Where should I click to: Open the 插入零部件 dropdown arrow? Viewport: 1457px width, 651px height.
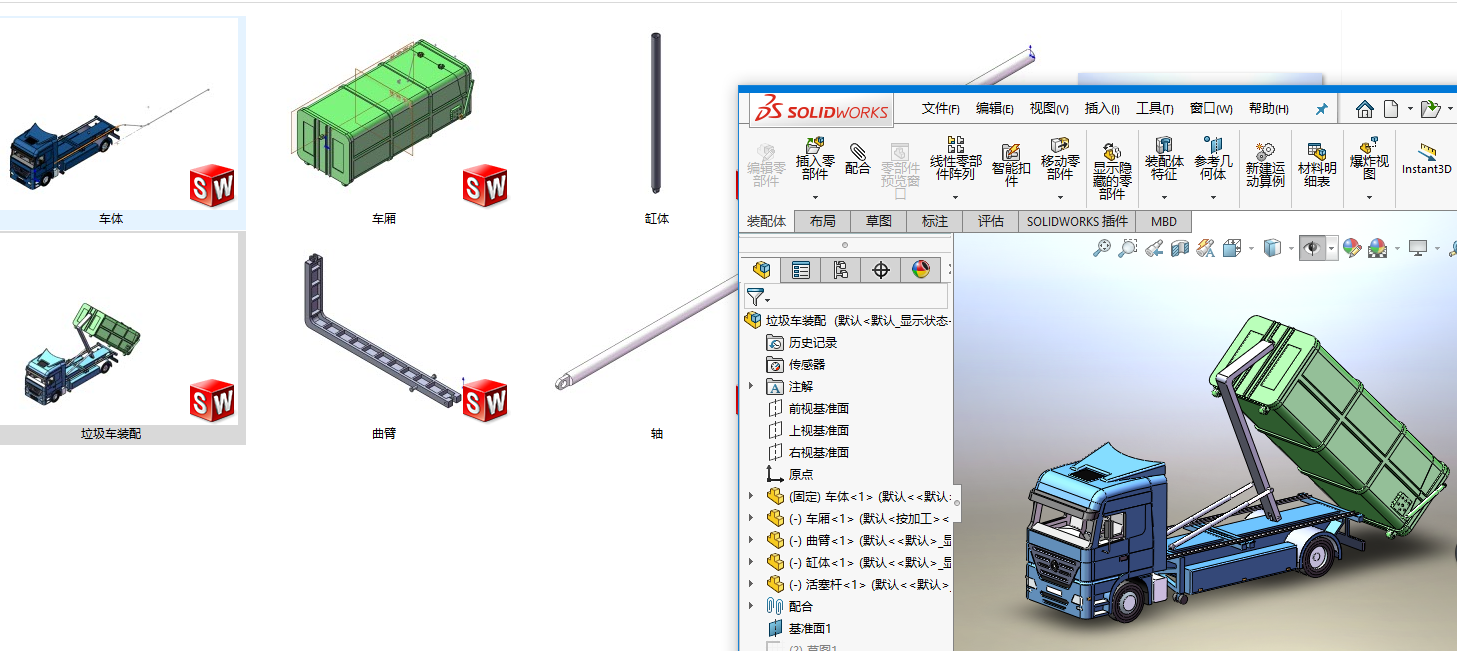(815, 197)
